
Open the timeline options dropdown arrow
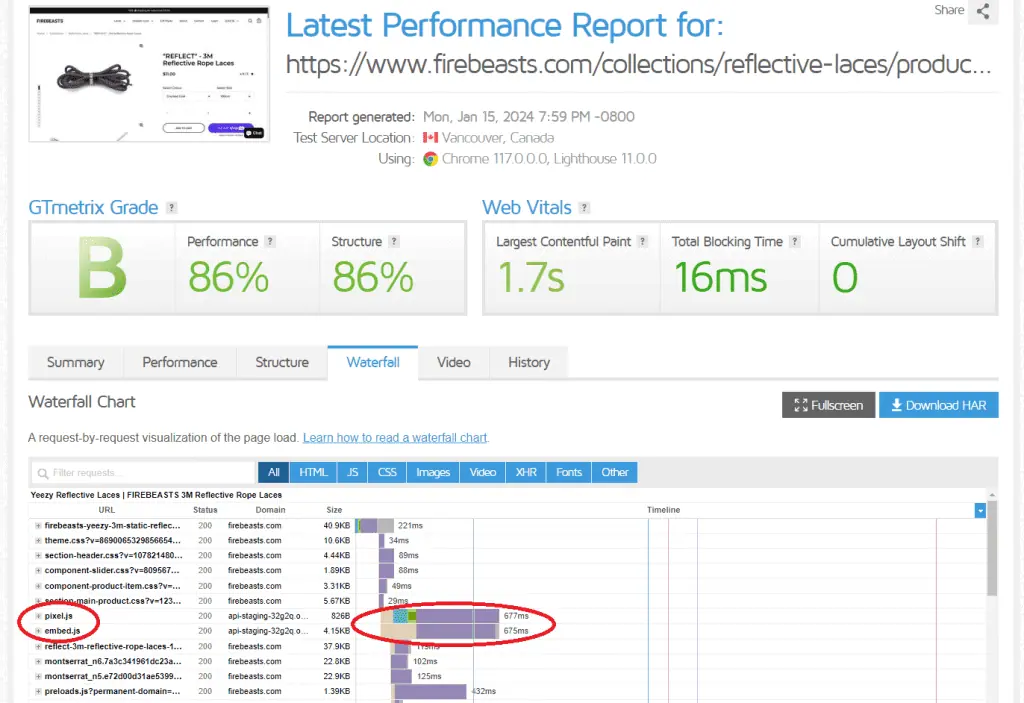(980, 510)
